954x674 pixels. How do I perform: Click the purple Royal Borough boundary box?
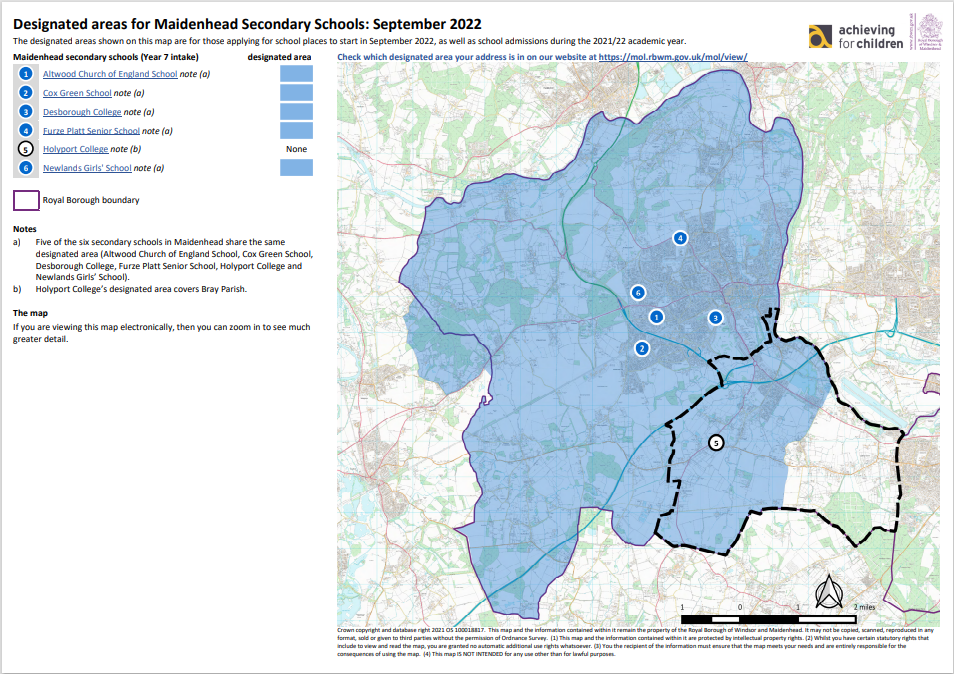point(26,200)
